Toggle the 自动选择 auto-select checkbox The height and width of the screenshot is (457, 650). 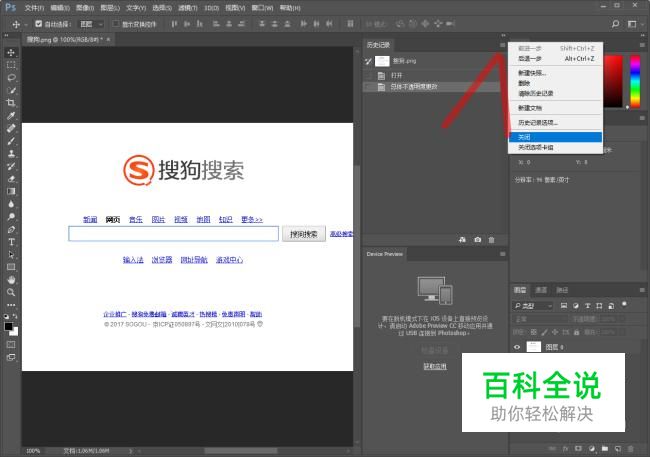pyautogui.click(x=39, y=24)
